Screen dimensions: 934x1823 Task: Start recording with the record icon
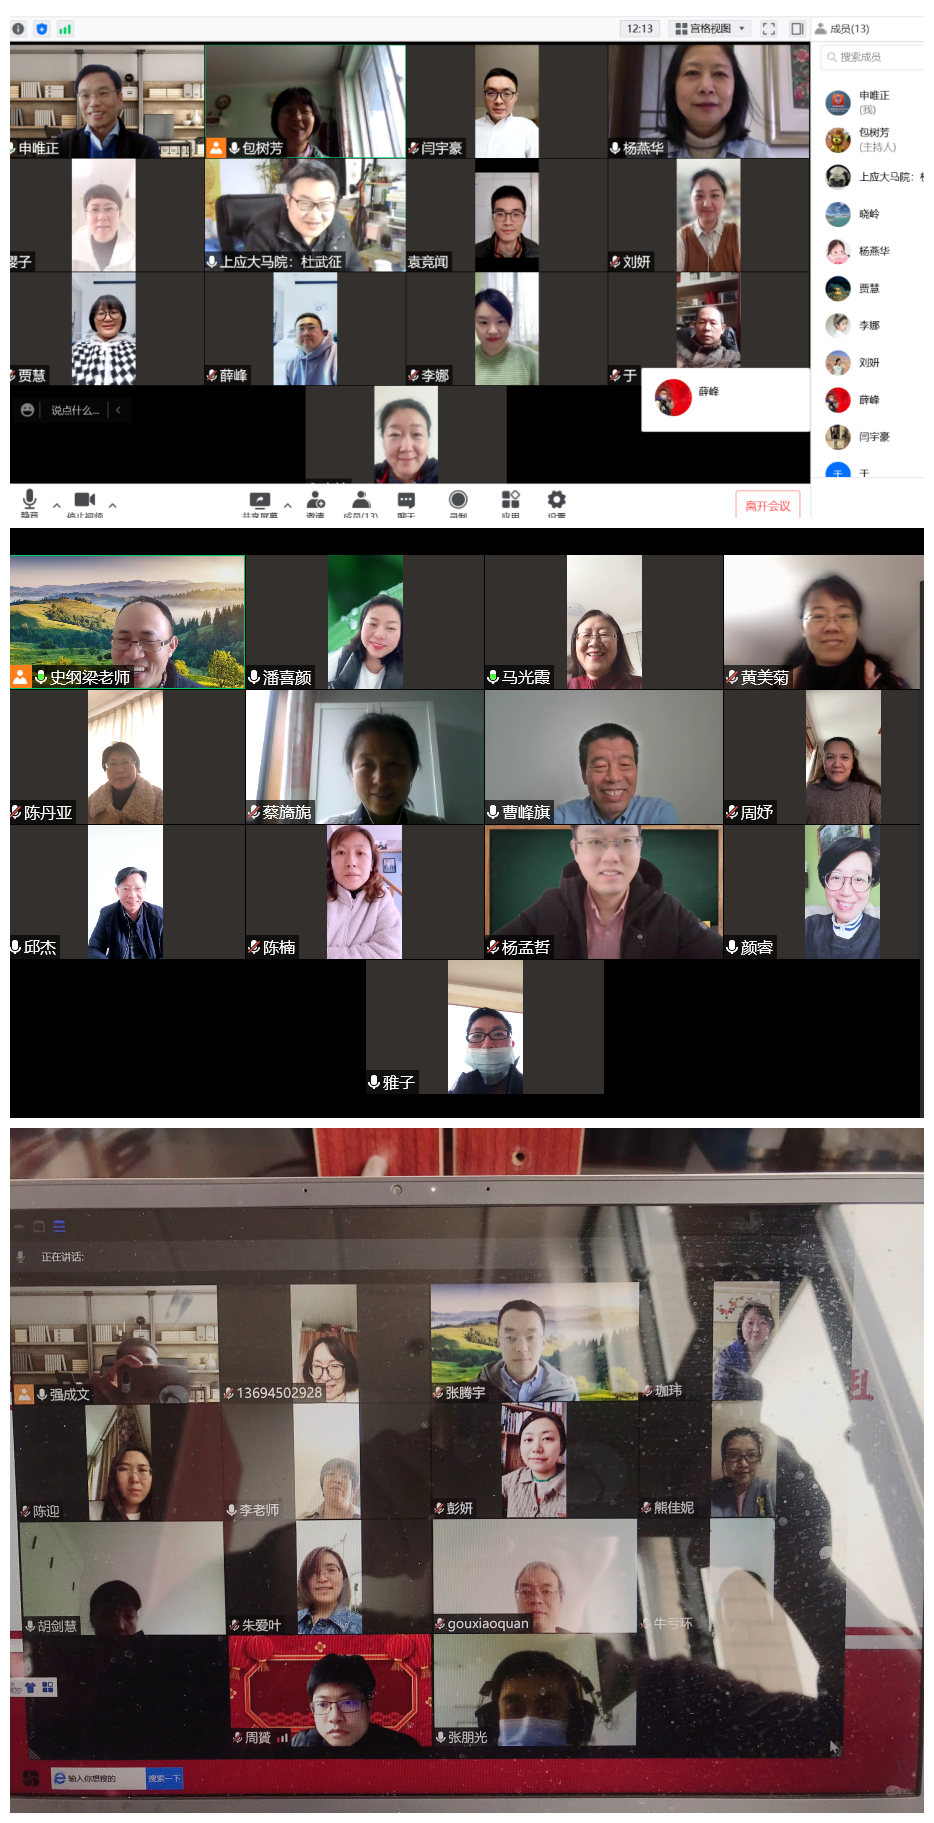pos(458,500)
